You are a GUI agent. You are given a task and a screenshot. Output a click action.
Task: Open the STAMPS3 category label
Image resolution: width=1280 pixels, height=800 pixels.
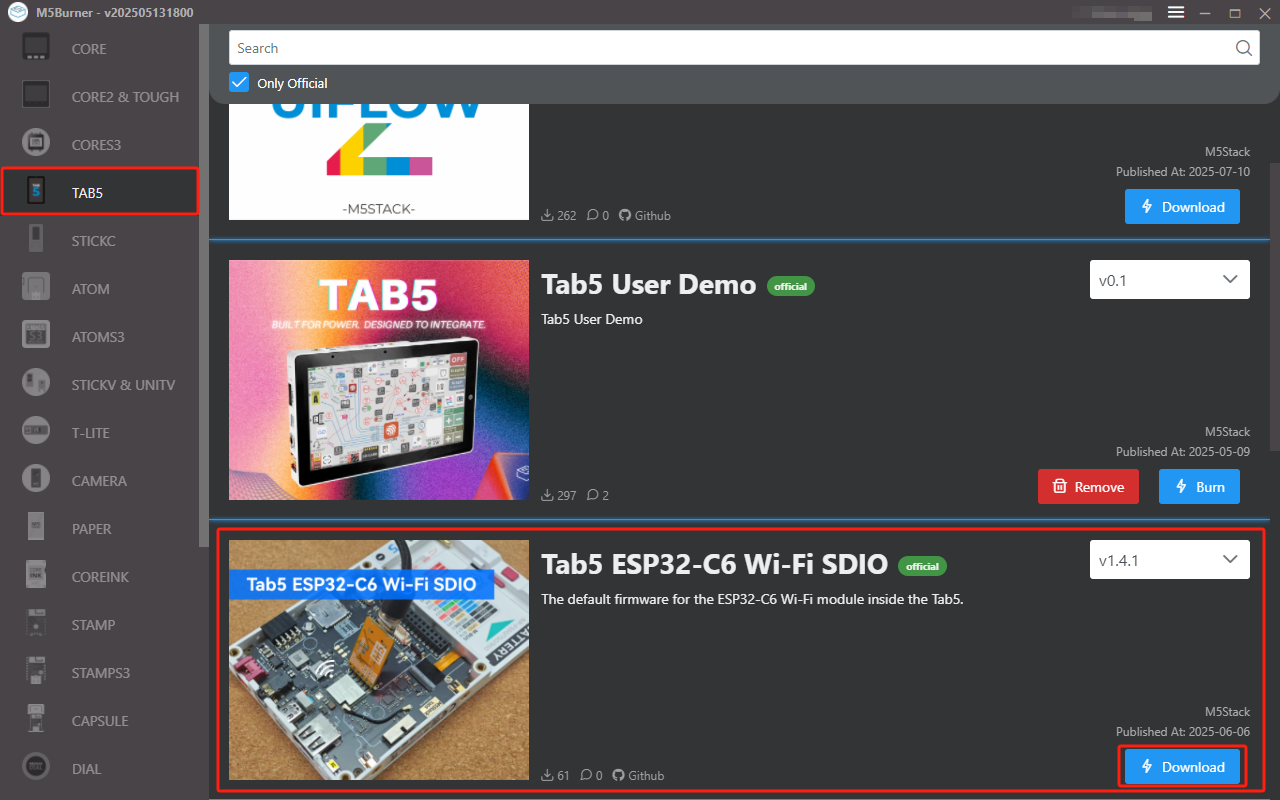[101, 673]
